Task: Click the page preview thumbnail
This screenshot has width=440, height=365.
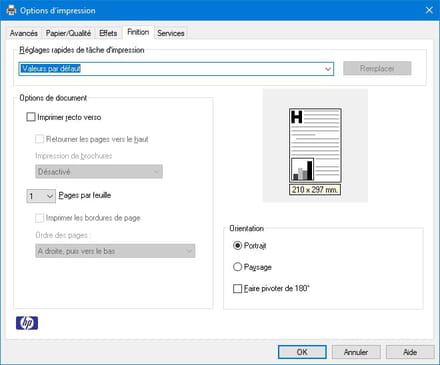Action: pos(315,145)
